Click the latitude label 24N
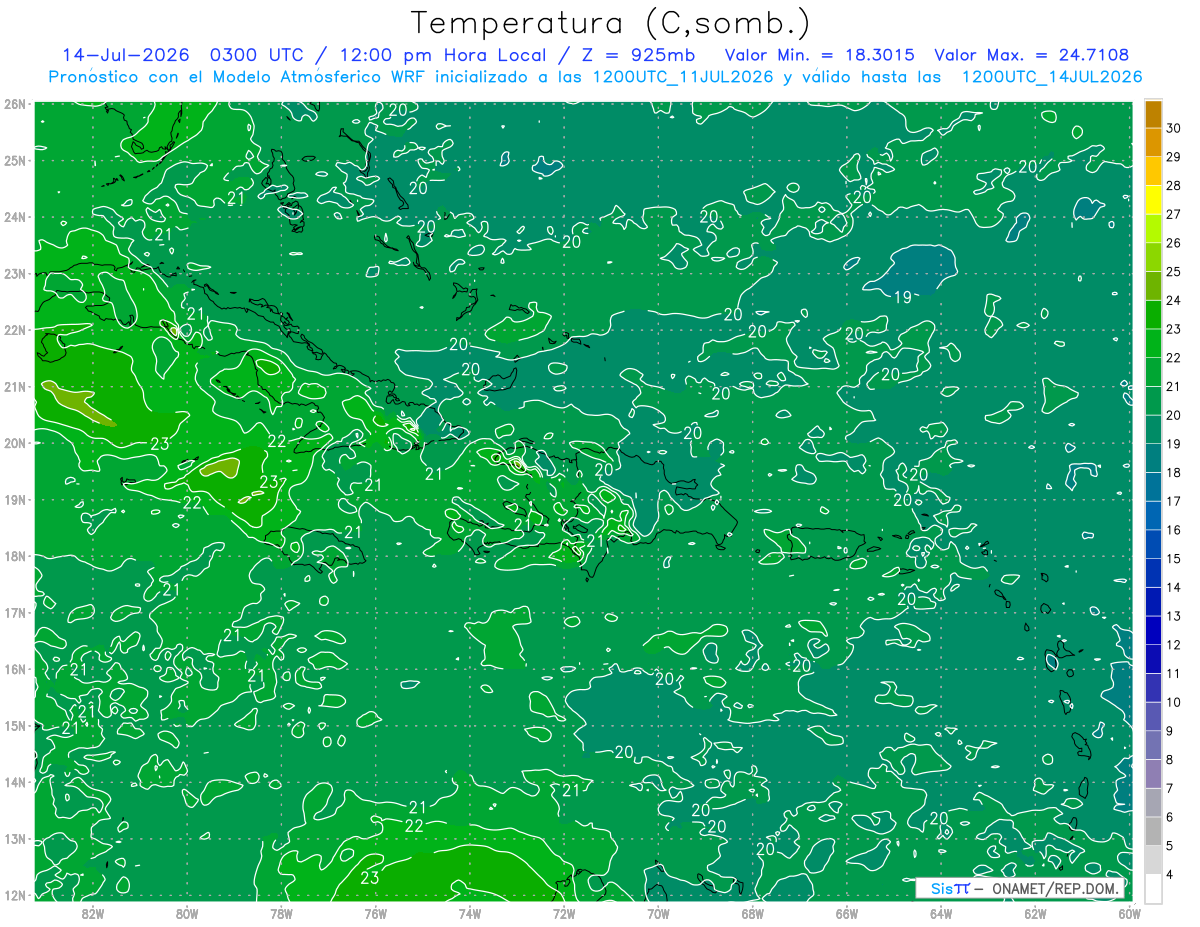 pos(15,216)
